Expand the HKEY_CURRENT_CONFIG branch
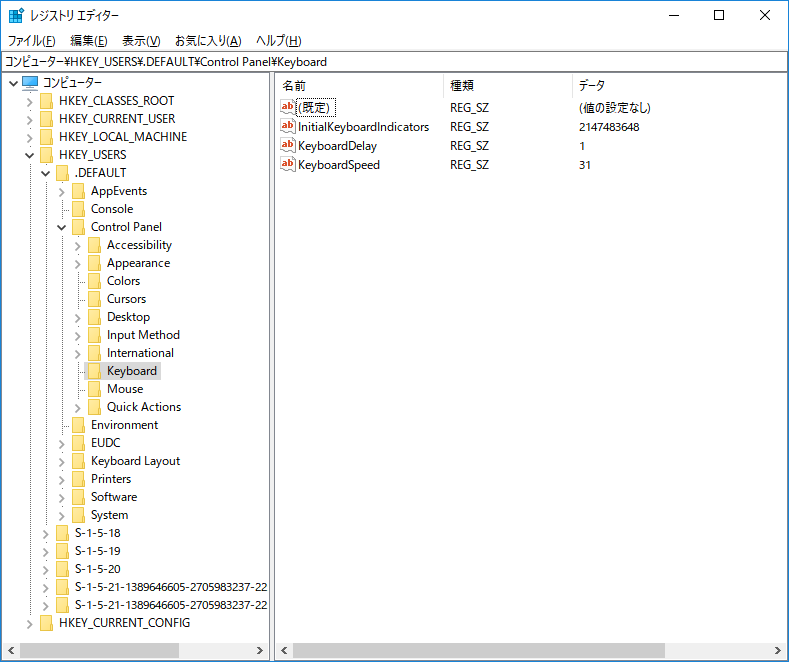 [x=30, y=624]
